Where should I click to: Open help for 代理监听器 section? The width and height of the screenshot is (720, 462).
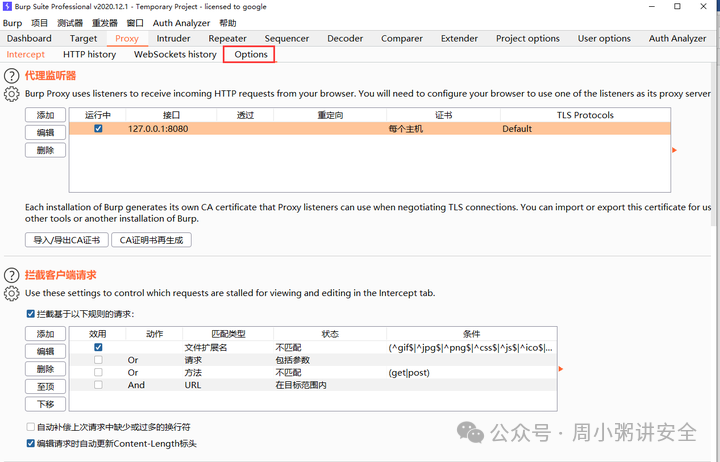[x=11, y=76]
